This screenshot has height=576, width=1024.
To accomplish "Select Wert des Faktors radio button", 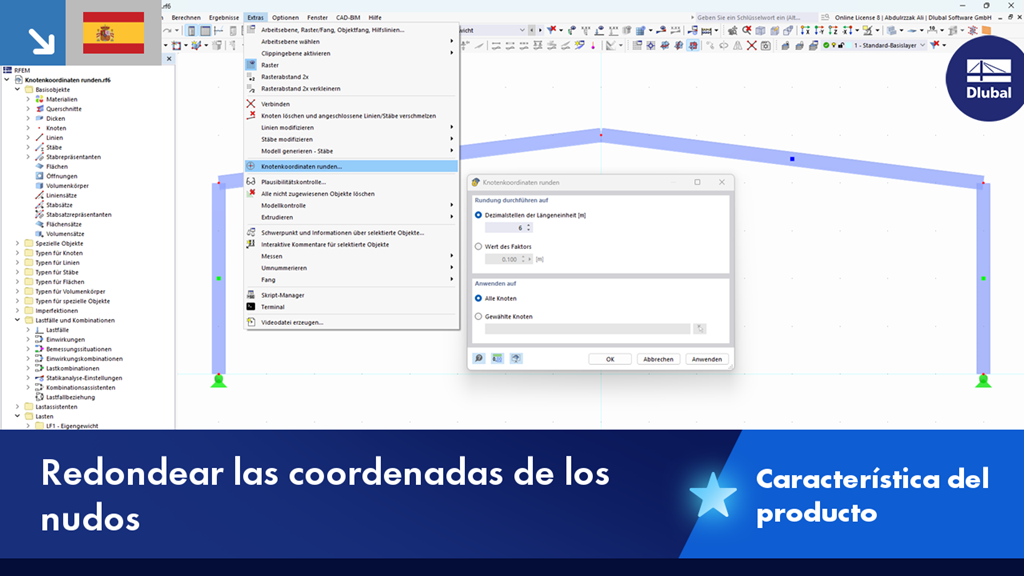I will (479, 247).
